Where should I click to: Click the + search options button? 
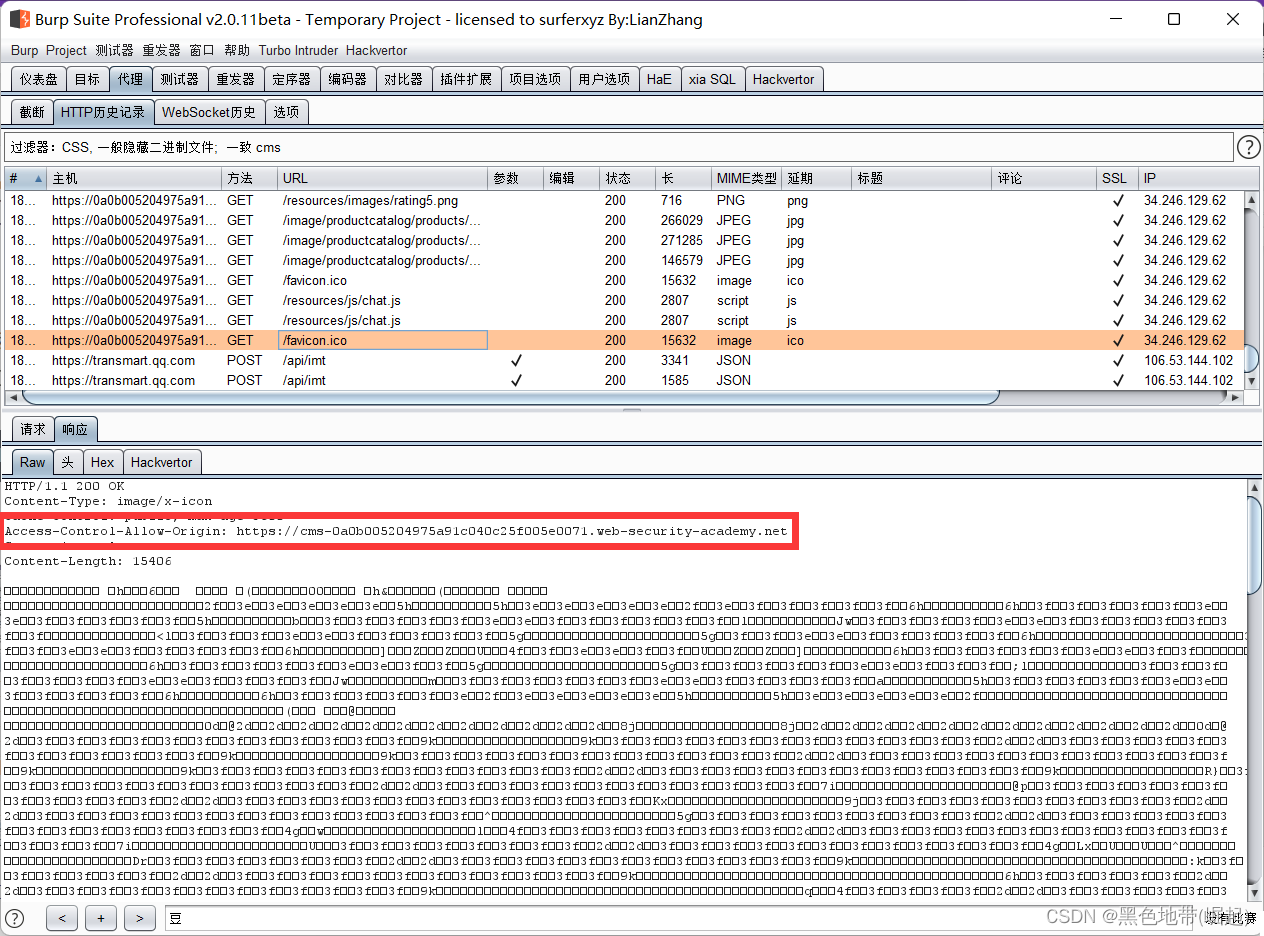pos(101,918)
